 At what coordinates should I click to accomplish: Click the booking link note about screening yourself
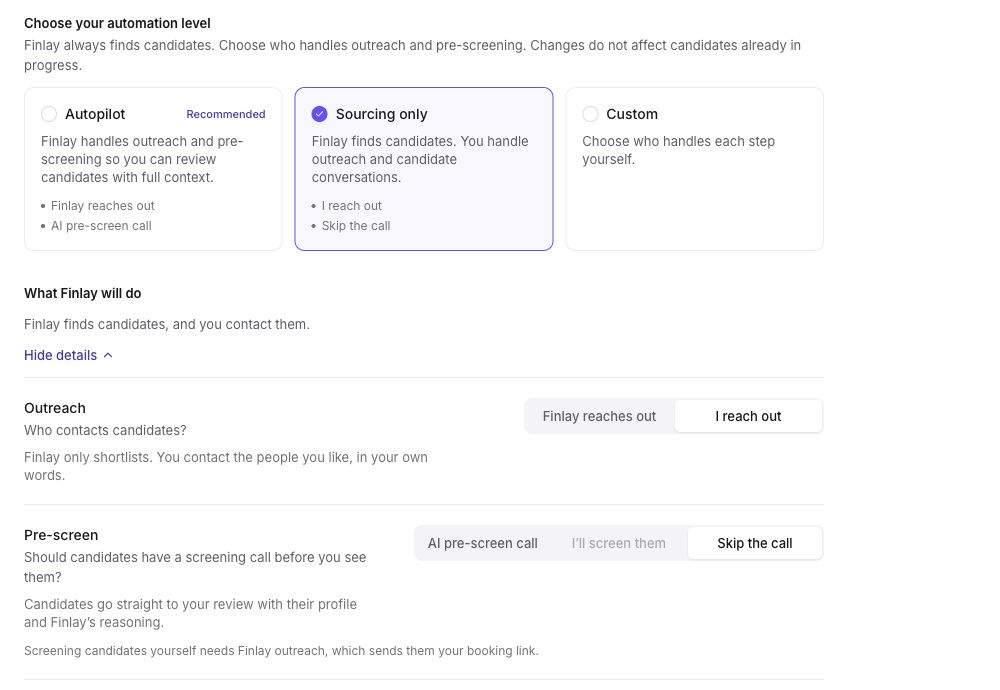click(281, 651)
